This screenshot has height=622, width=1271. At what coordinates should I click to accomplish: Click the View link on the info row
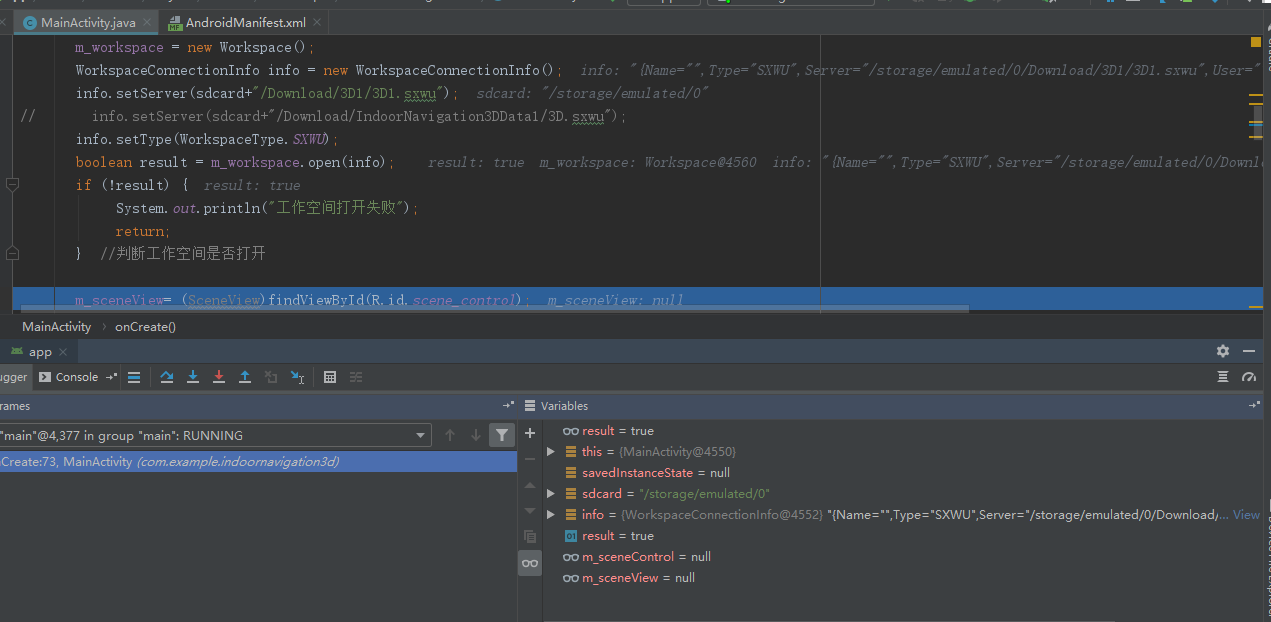click(x=1246, y=515)
